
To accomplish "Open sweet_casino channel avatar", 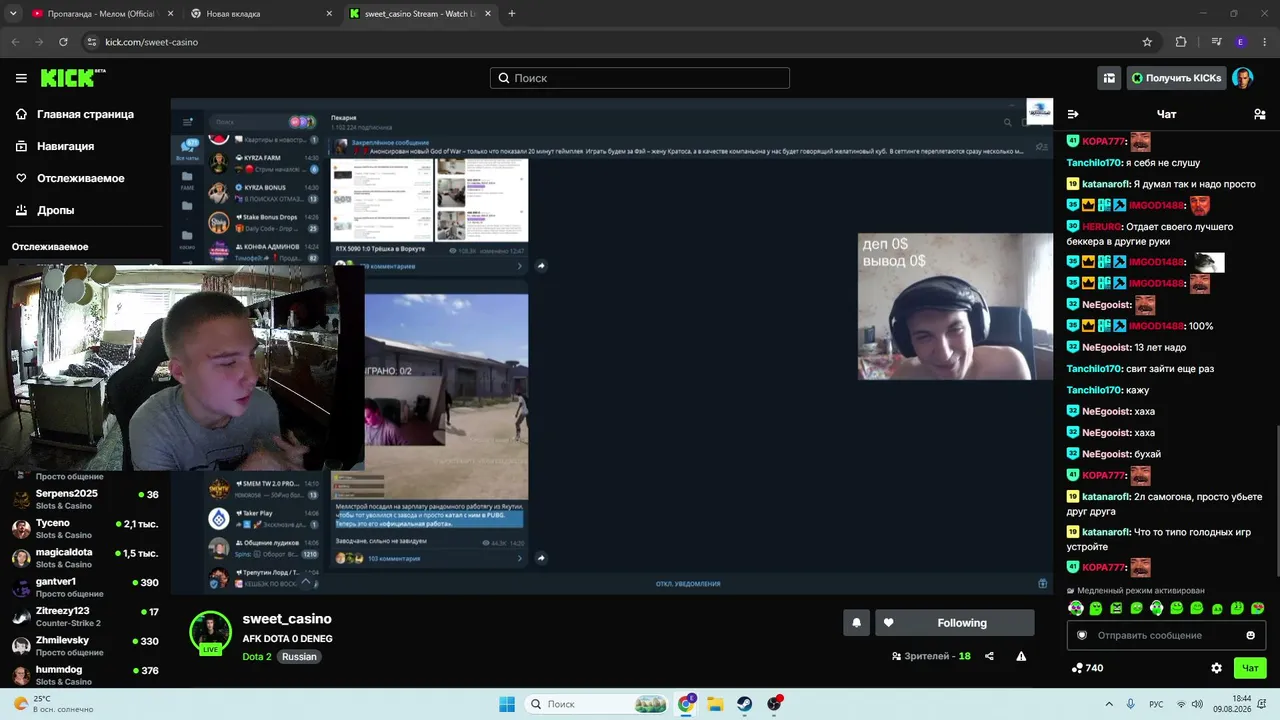I will click(211, 632).
